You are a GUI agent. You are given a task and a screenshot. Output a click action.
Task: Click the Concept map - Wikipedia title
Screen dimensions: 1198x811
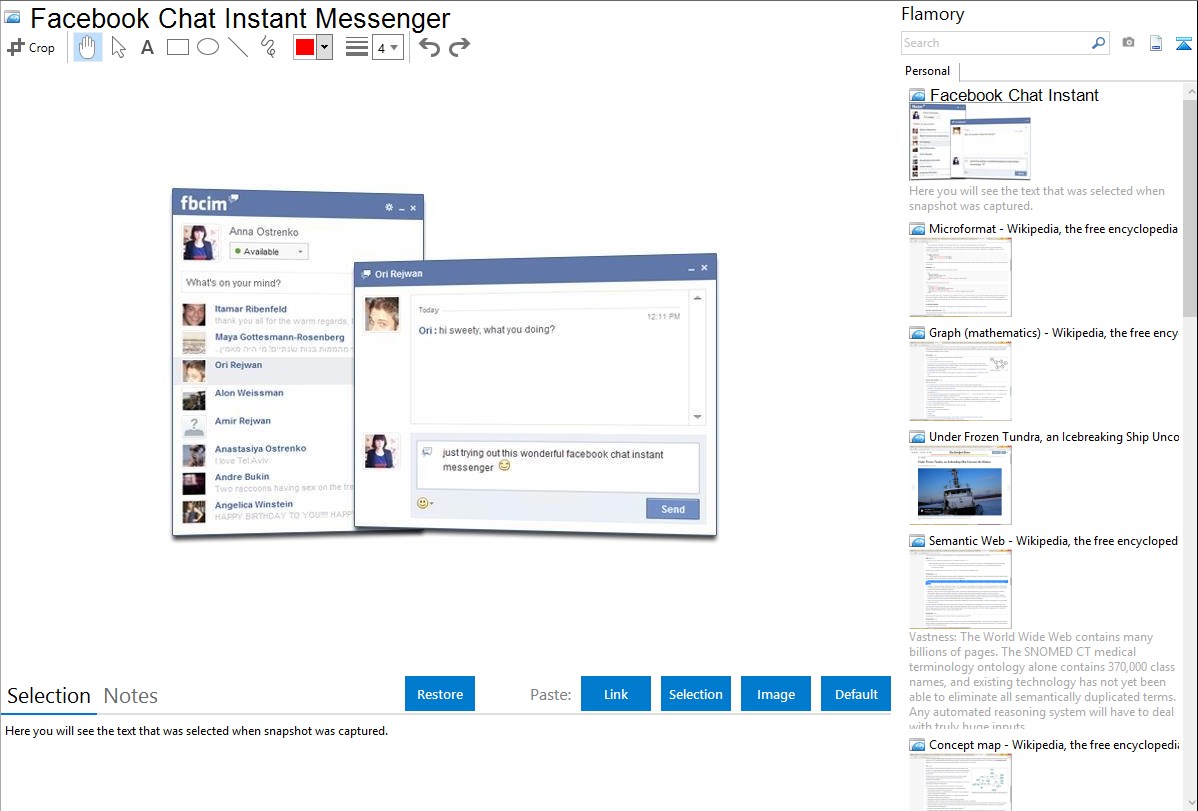coord(1054,744)
